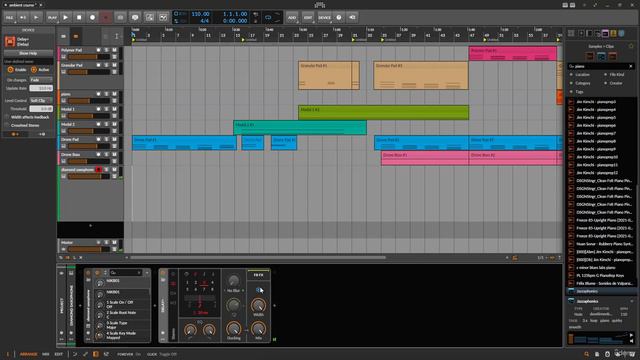Click the Width knob on the Delay+ device
This screenshot has width=640, height=360.
click(258, 306)
